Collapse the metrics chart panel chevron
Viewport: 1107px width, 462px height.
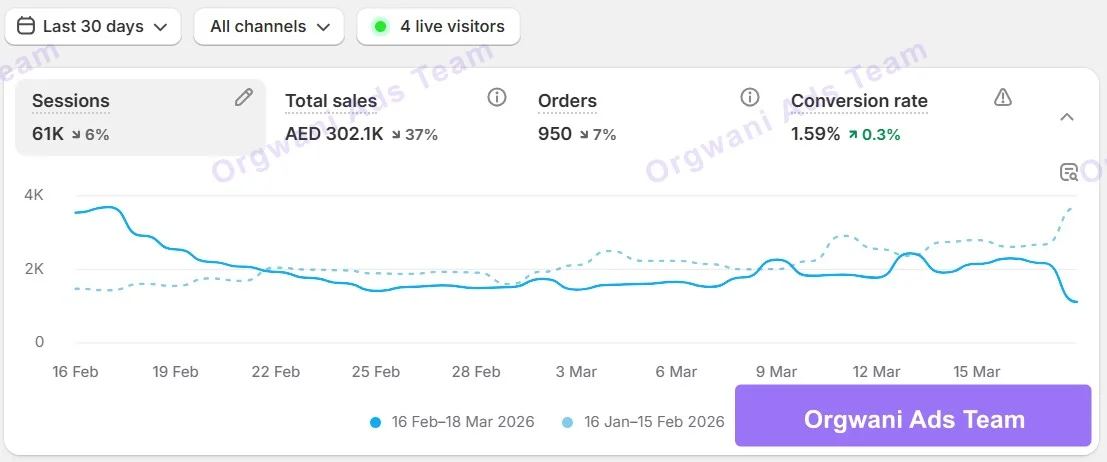(1067, 117)
